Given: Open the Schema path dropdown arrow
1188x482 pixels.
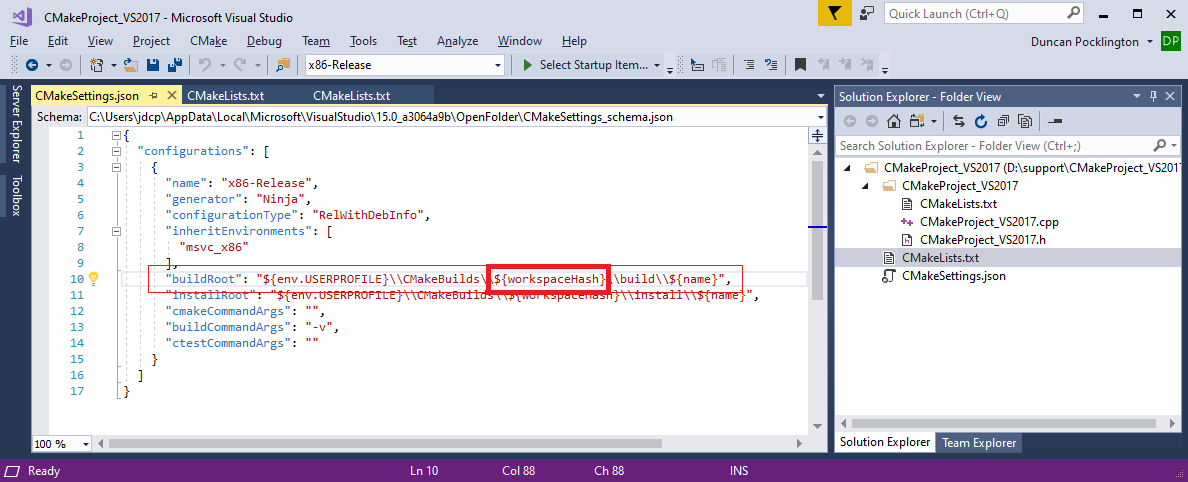Looking at the screenshot, I should click(x=821, y=117).
